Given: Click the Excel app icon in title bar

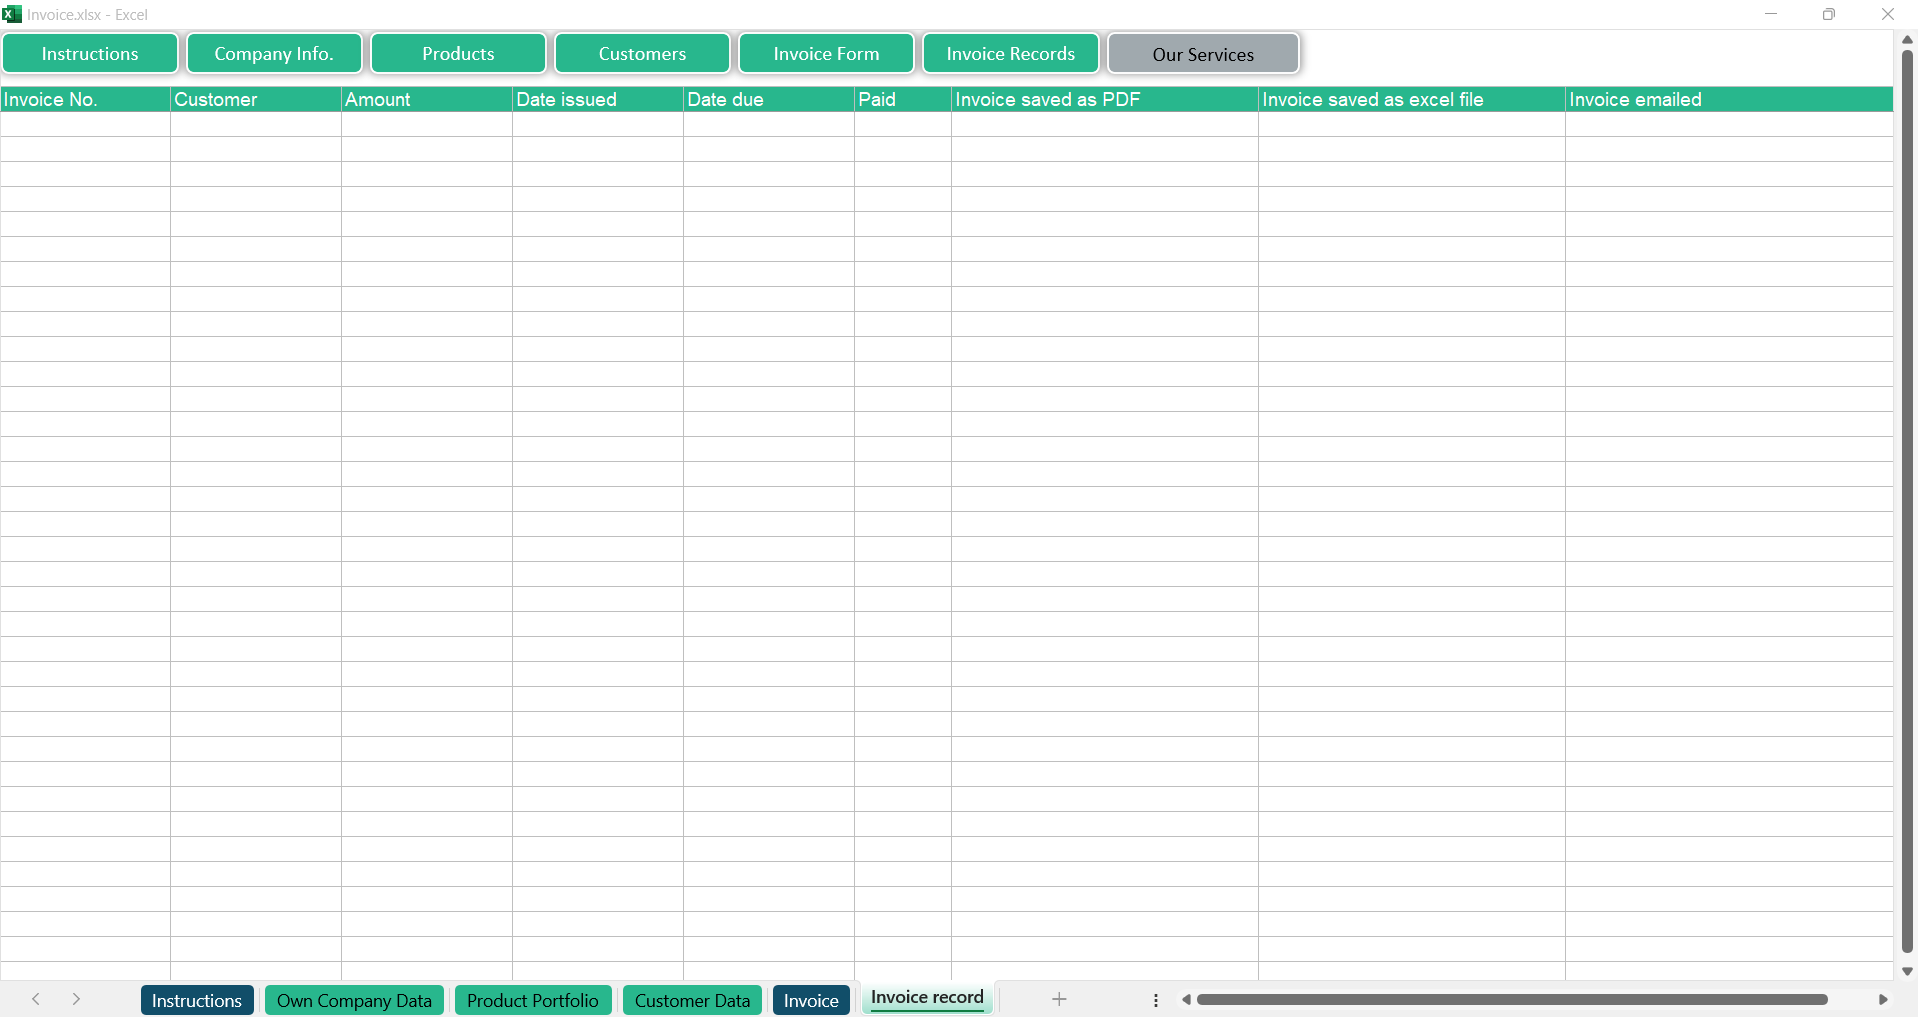Looking at the screenshot, I should coord(12,14).
